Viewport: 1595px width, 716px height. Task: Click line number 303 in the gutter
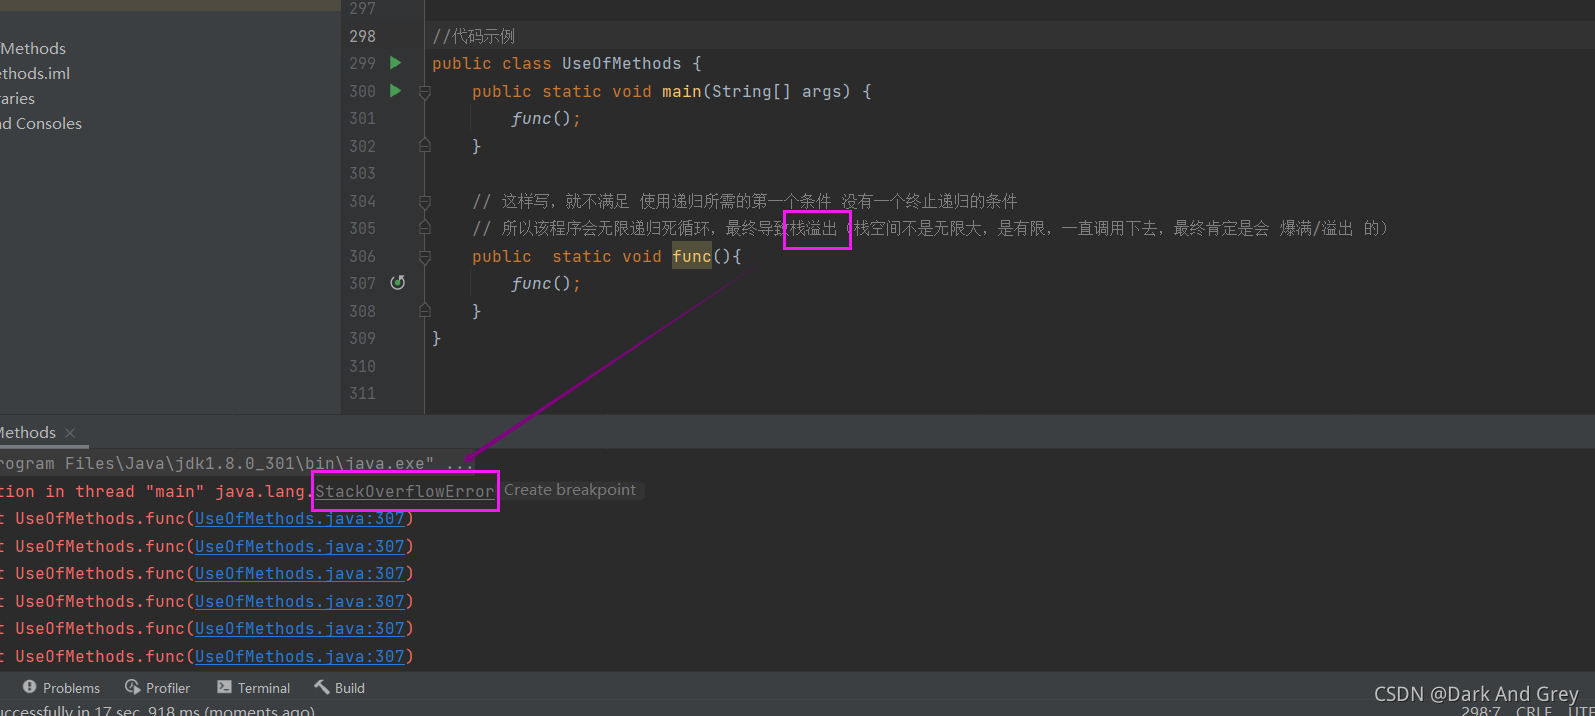pos(363,174)
